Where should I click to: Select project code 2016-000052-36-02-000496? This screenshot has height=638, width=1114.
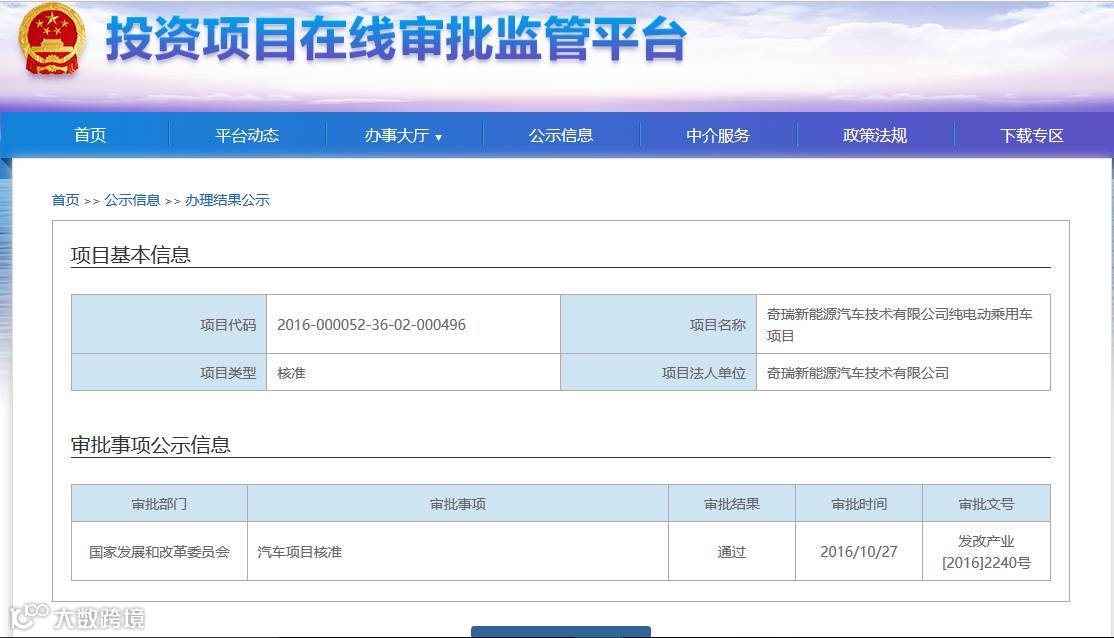[x=372, y=325]
